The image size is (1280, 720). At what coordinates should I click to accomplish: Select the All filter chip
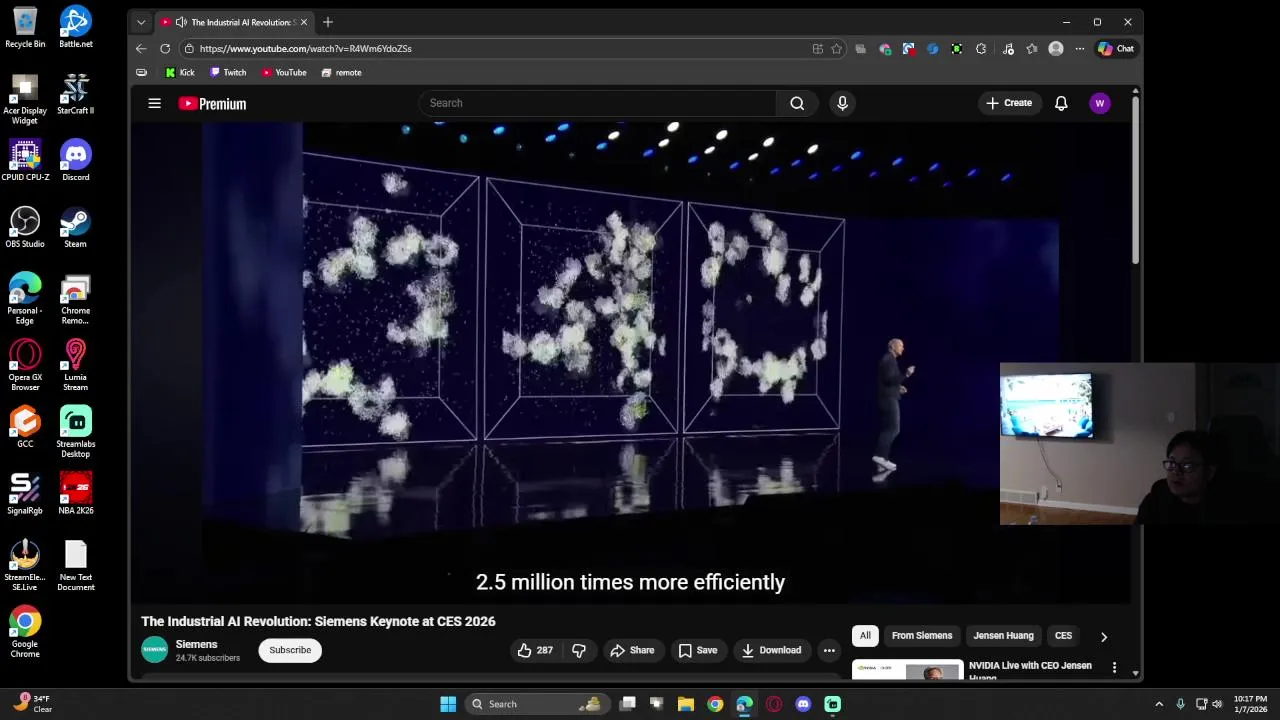pos(865,636)
